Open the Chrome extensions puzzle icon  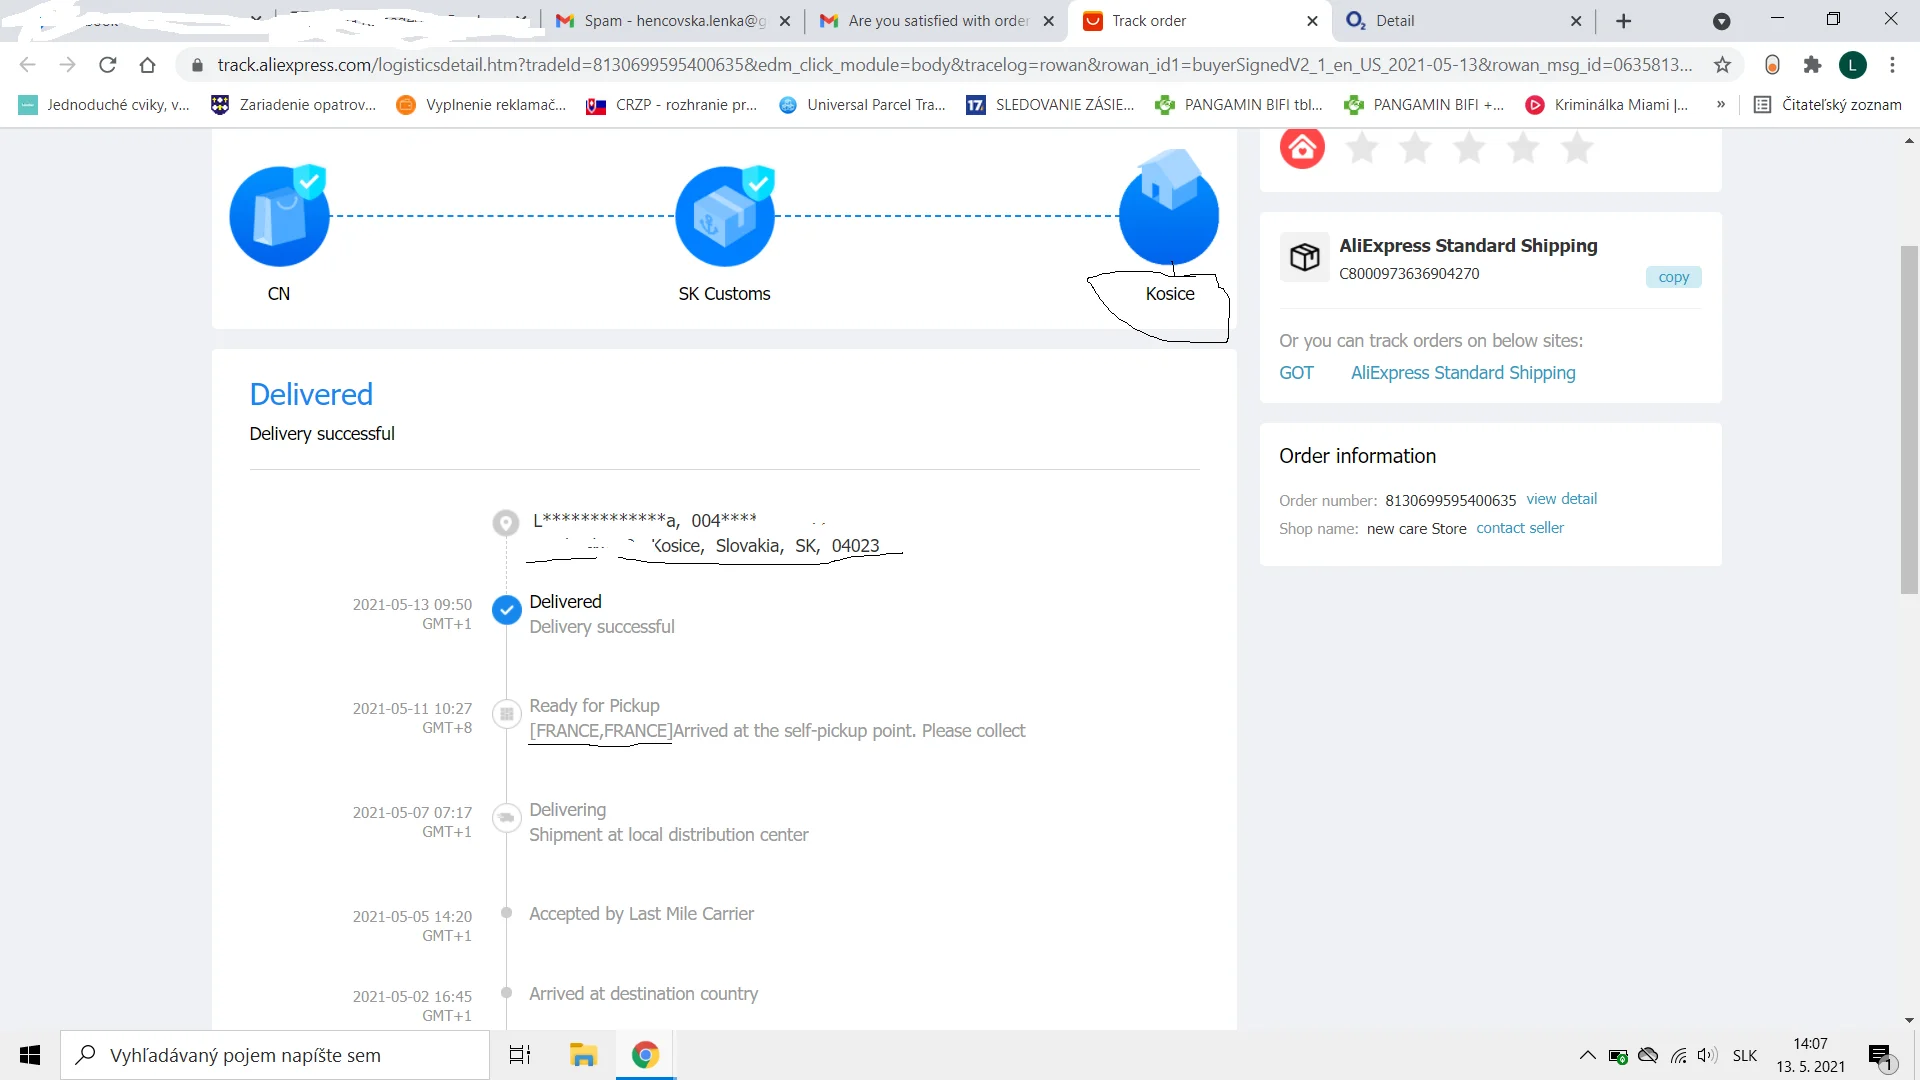1812,65
